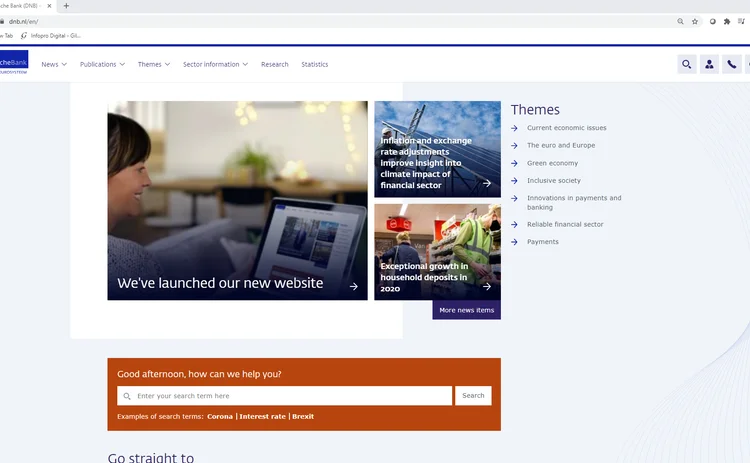Expand the Themes dropdown menu
The height and width of the screenshot is (463, 750).
(154, 64)
